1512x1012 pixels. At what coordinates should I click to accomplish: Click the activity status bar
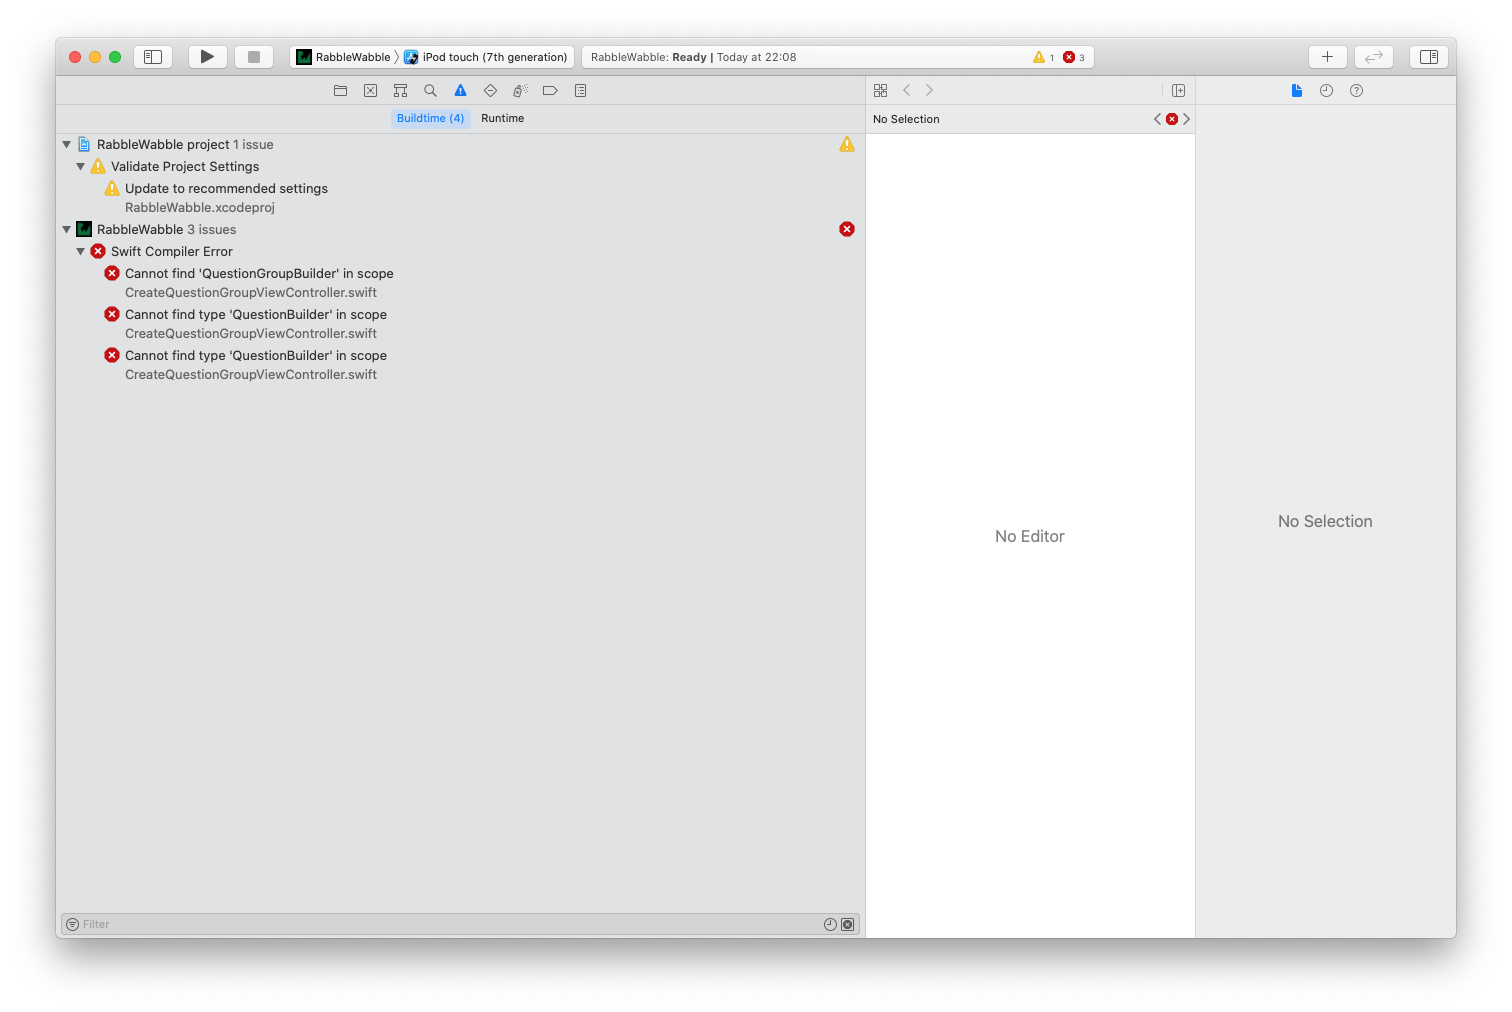click(x=838, y=57)
